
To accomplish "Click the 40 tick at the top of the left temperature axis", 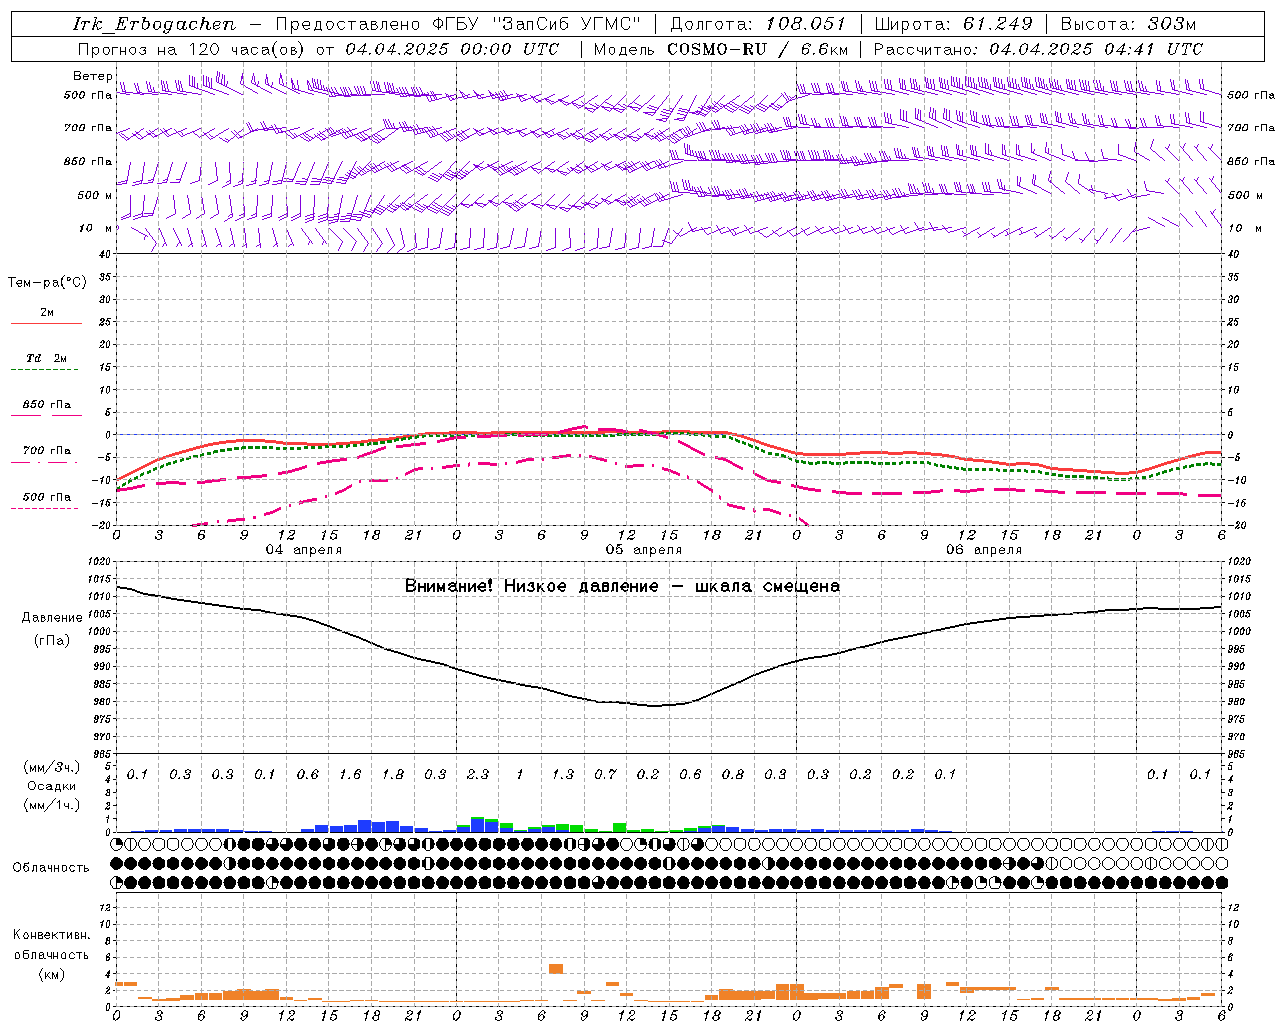I will point(104,254).
